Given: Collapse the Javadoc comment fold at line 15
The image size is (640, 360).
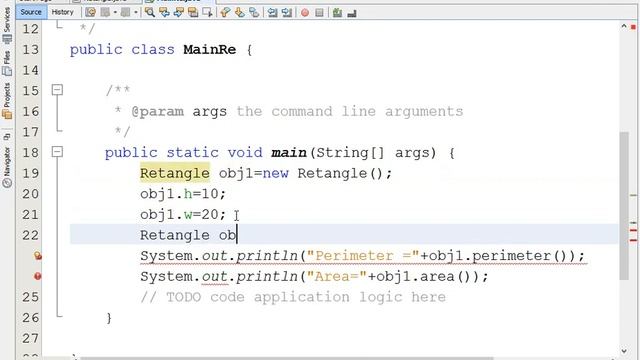Looking at the screenshot, I should pos(58,90).
